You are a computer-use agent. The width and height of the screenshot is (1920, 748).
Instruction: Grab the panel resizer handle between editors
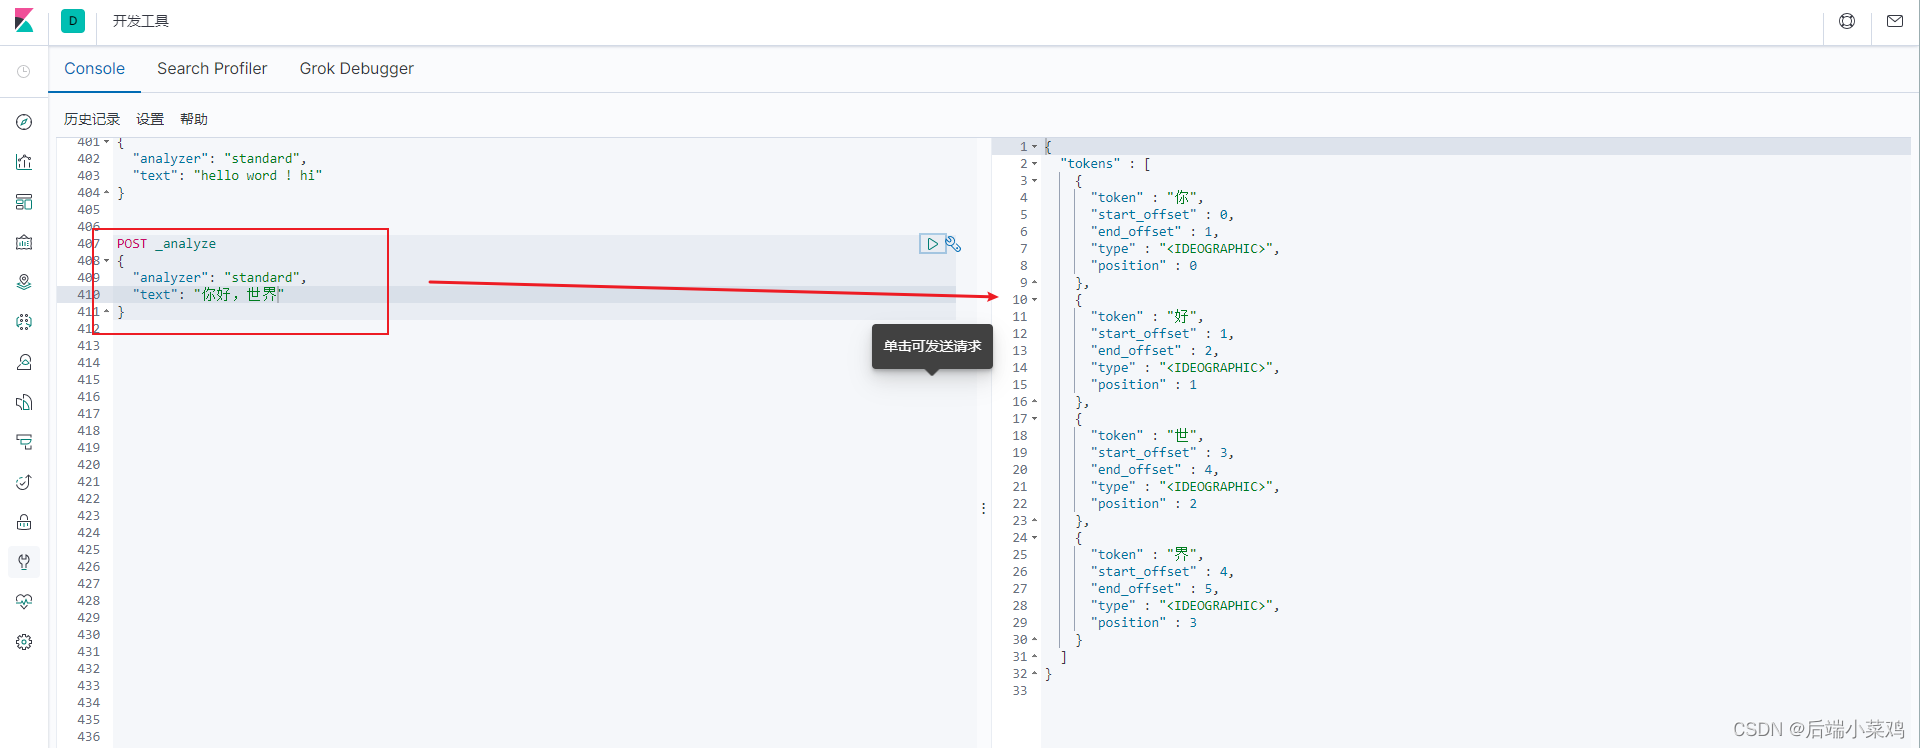point(984,508)
